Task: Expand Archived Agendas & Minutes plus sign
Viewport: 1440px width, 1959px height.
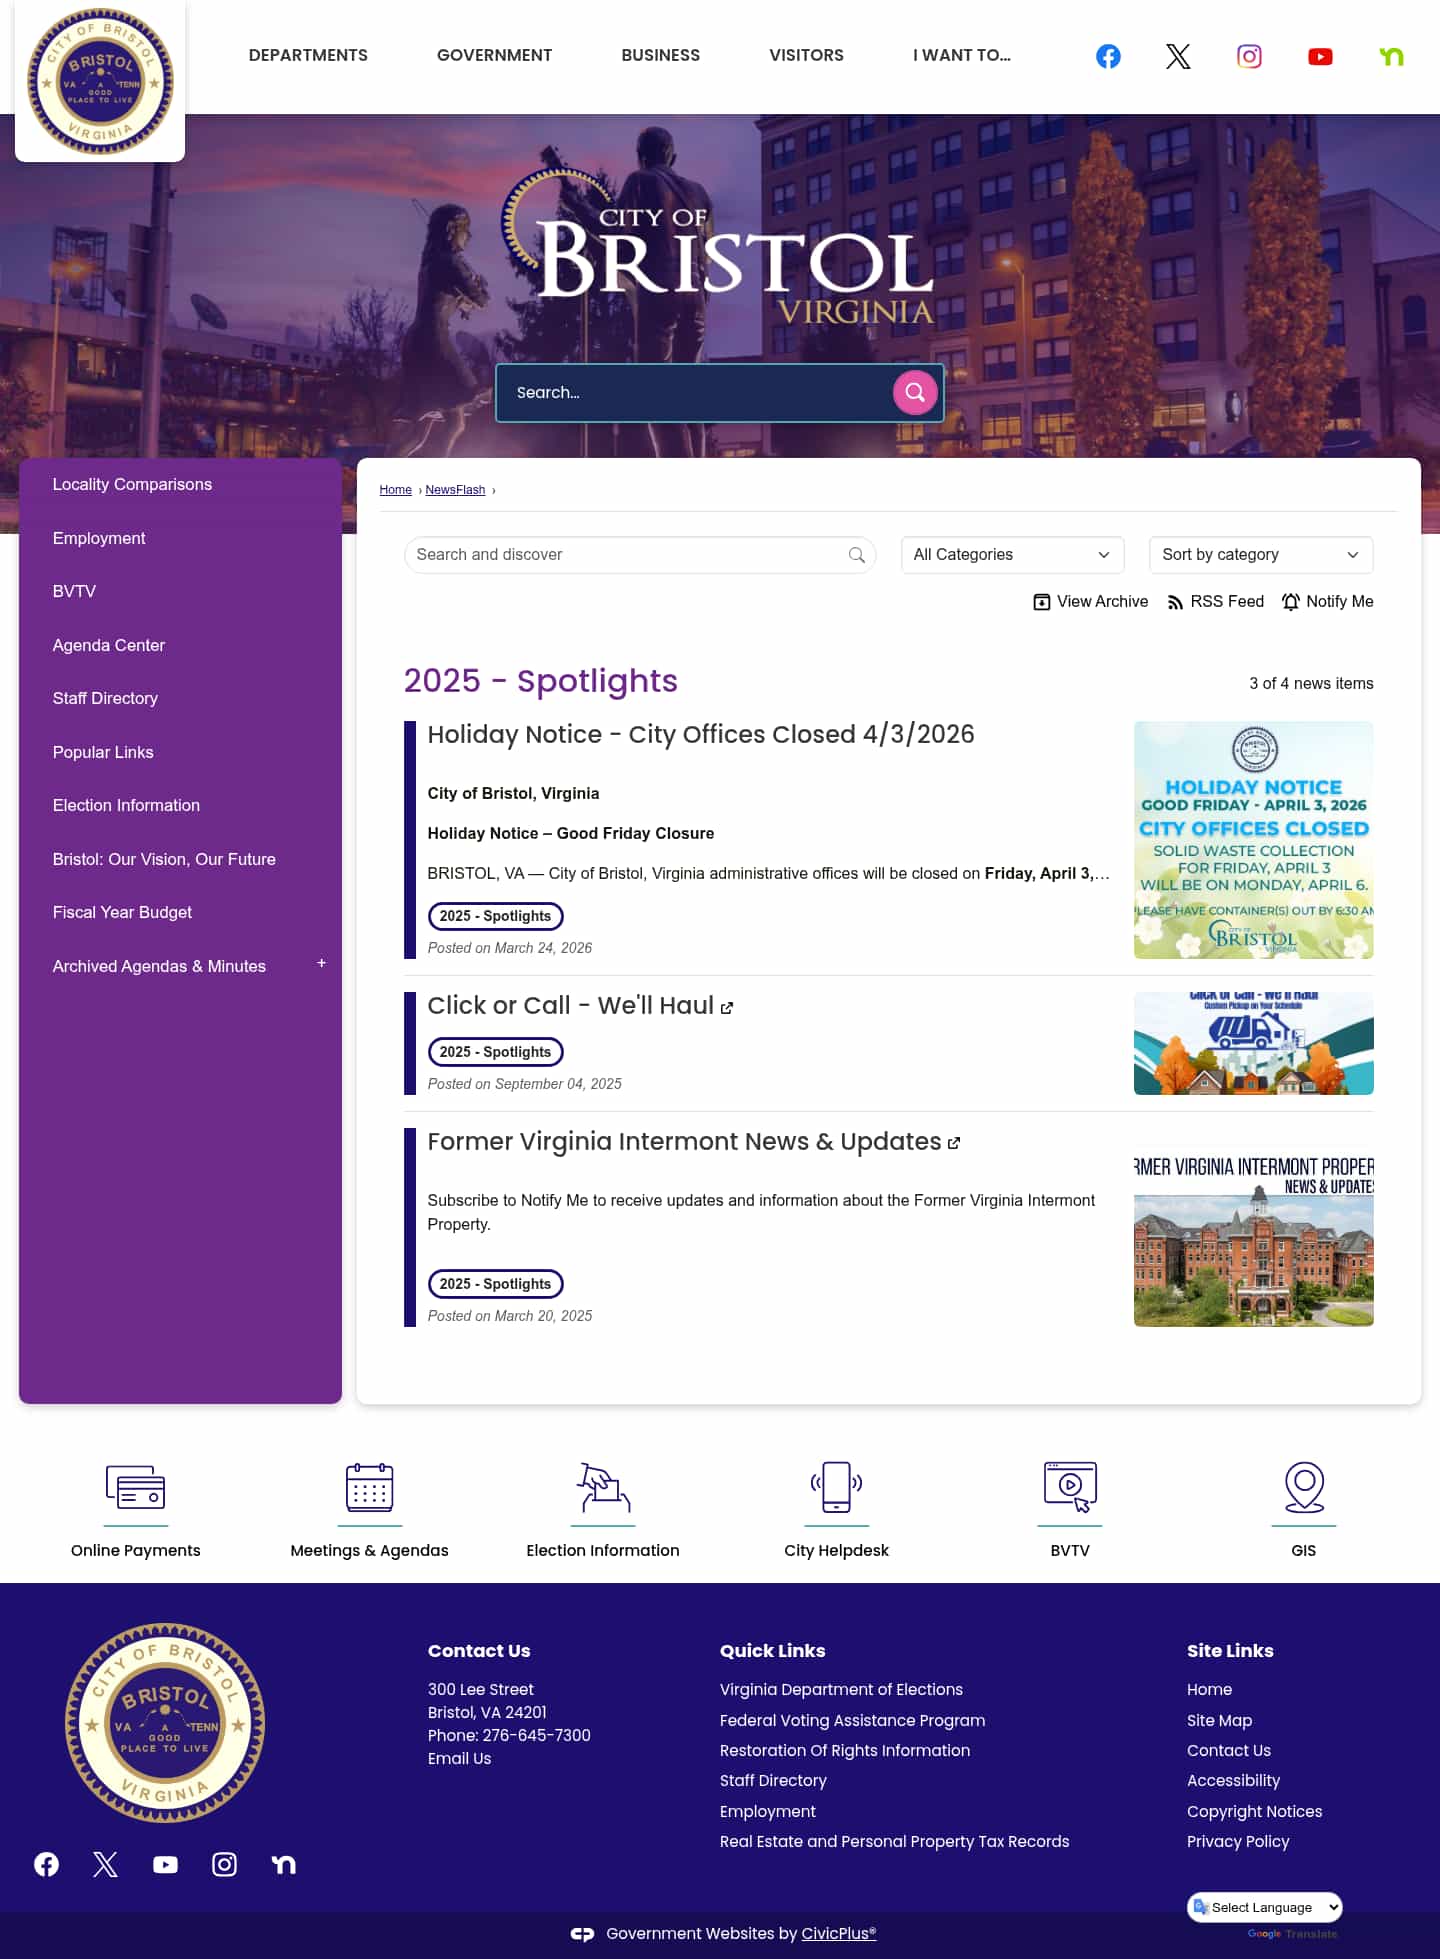Action: (x=321, y=964)
